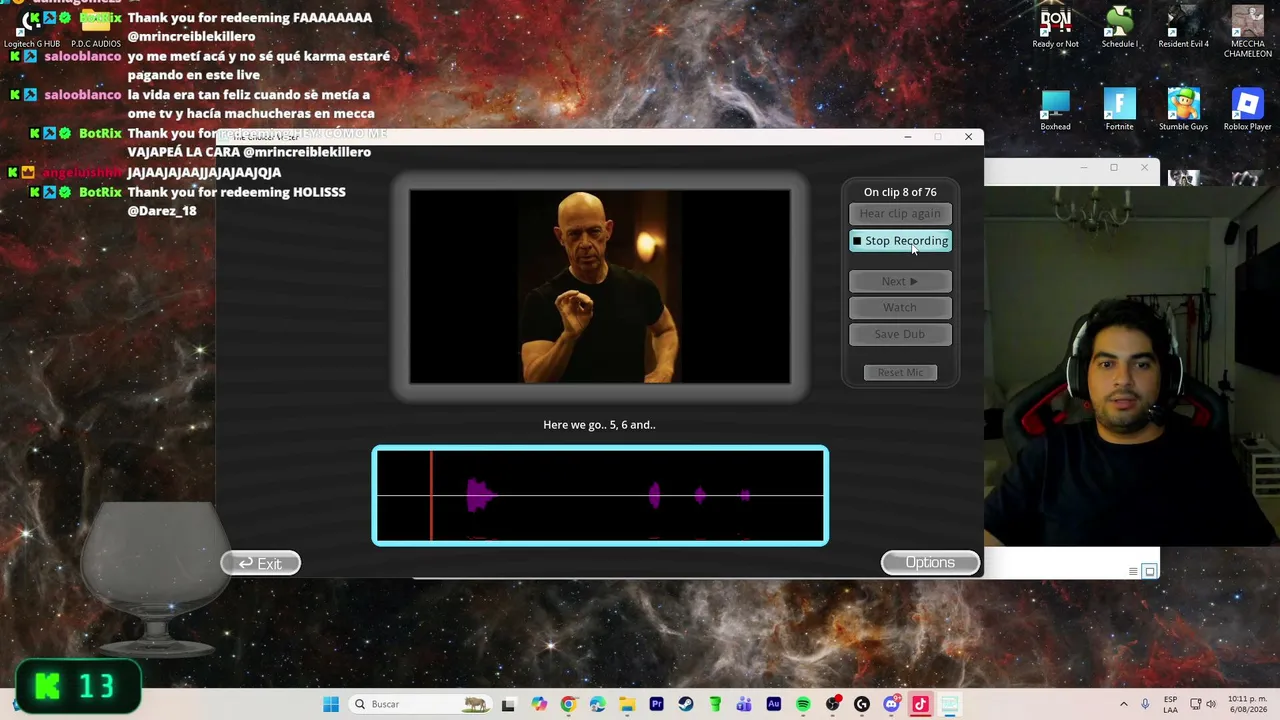
Task: Open ESP LAA language switcher
Action: 1170,704
